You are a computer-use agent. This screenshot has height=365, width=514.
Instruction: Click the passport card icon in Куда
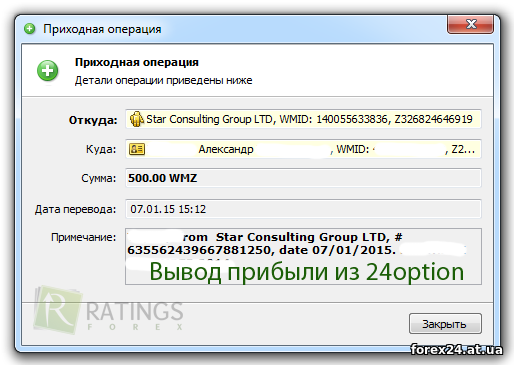tap(137, 149)
